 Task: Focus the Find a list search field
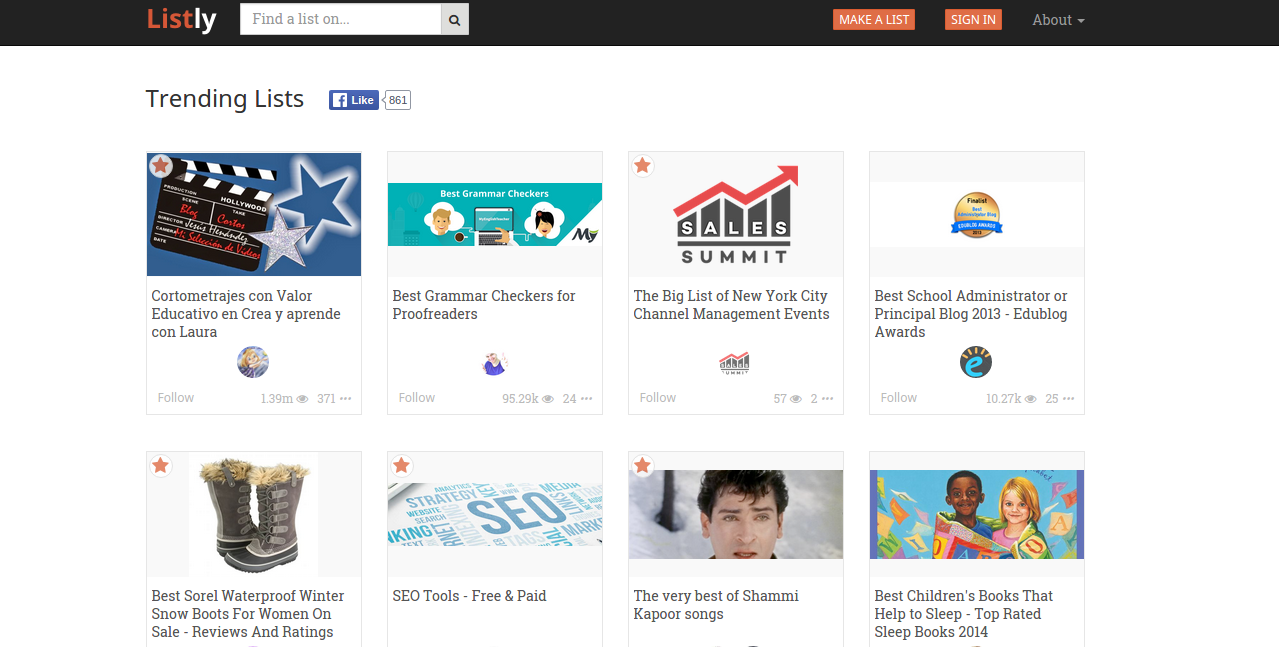coord(340,19)
